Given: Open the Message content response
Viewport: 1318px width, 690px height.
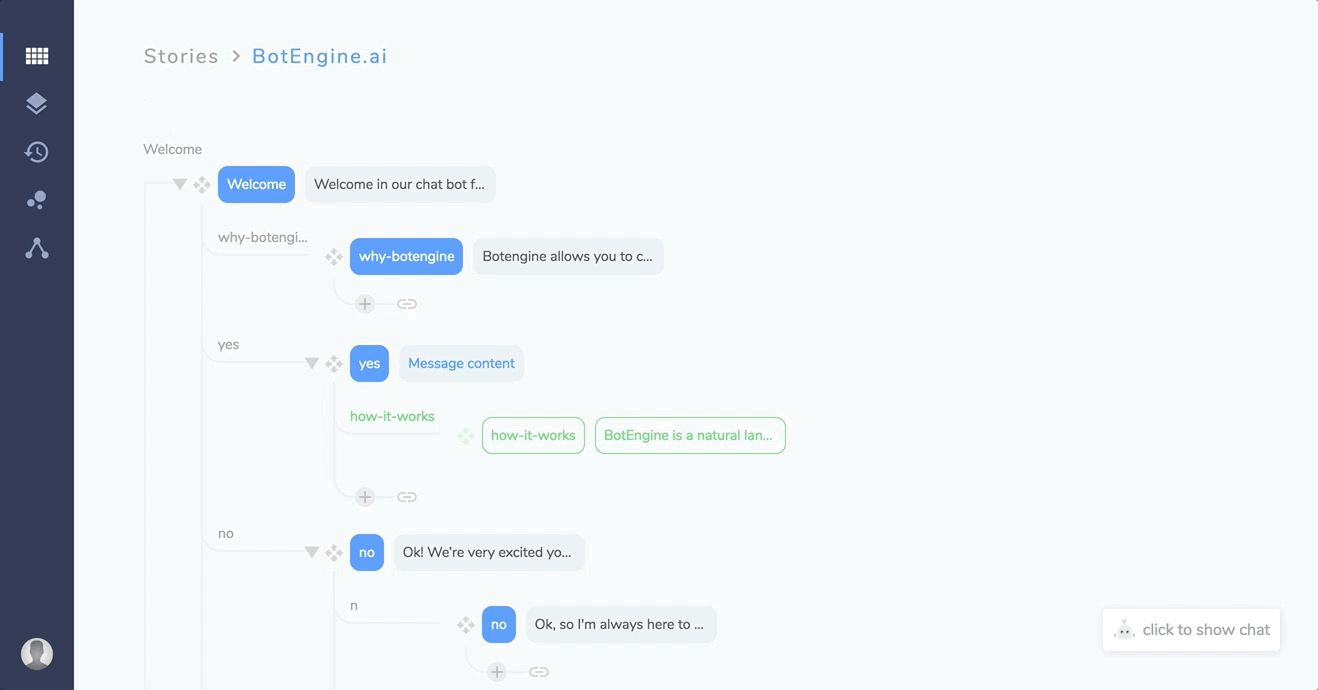Looking at the screenshot, I should (461, 363).
